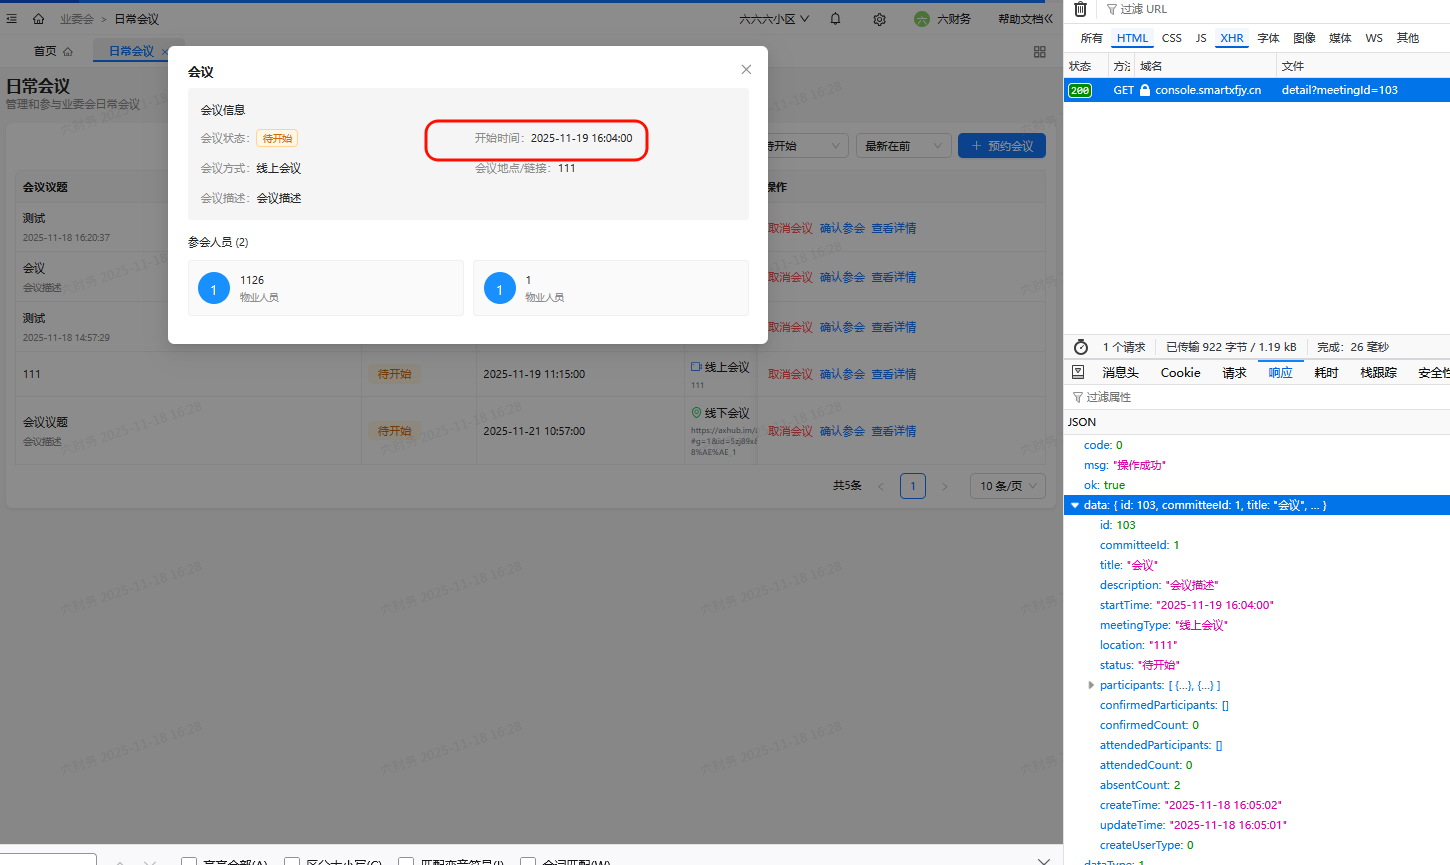Open the 六六六小区 community dropdown

(x=774, y=19)
